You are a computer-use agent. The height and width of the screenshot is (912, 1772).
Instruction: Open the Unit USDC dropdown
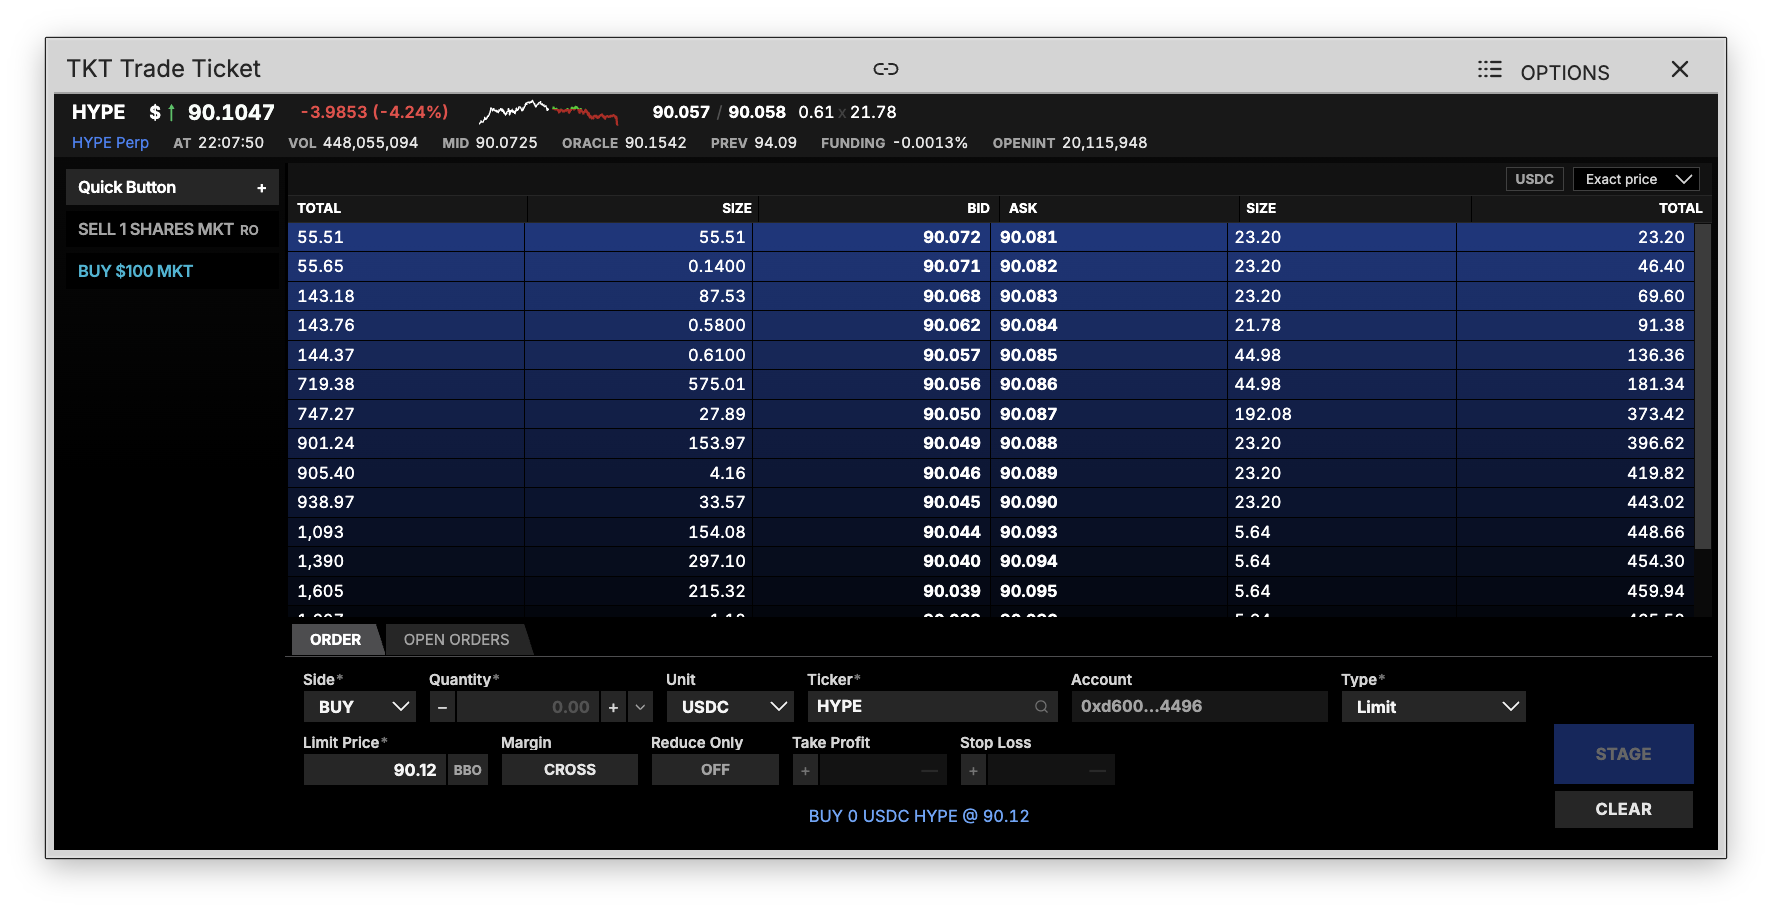[730, 707]
